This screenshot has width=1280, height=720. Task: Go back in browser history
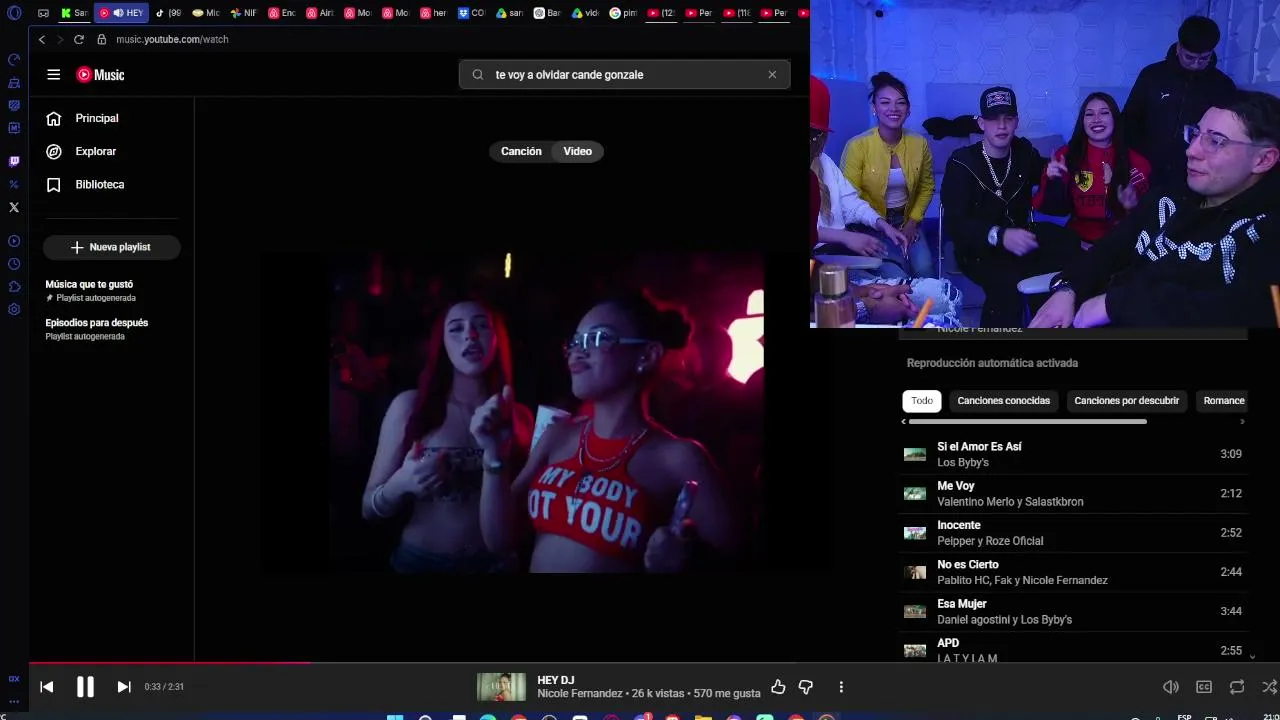[x=42, y=39]
